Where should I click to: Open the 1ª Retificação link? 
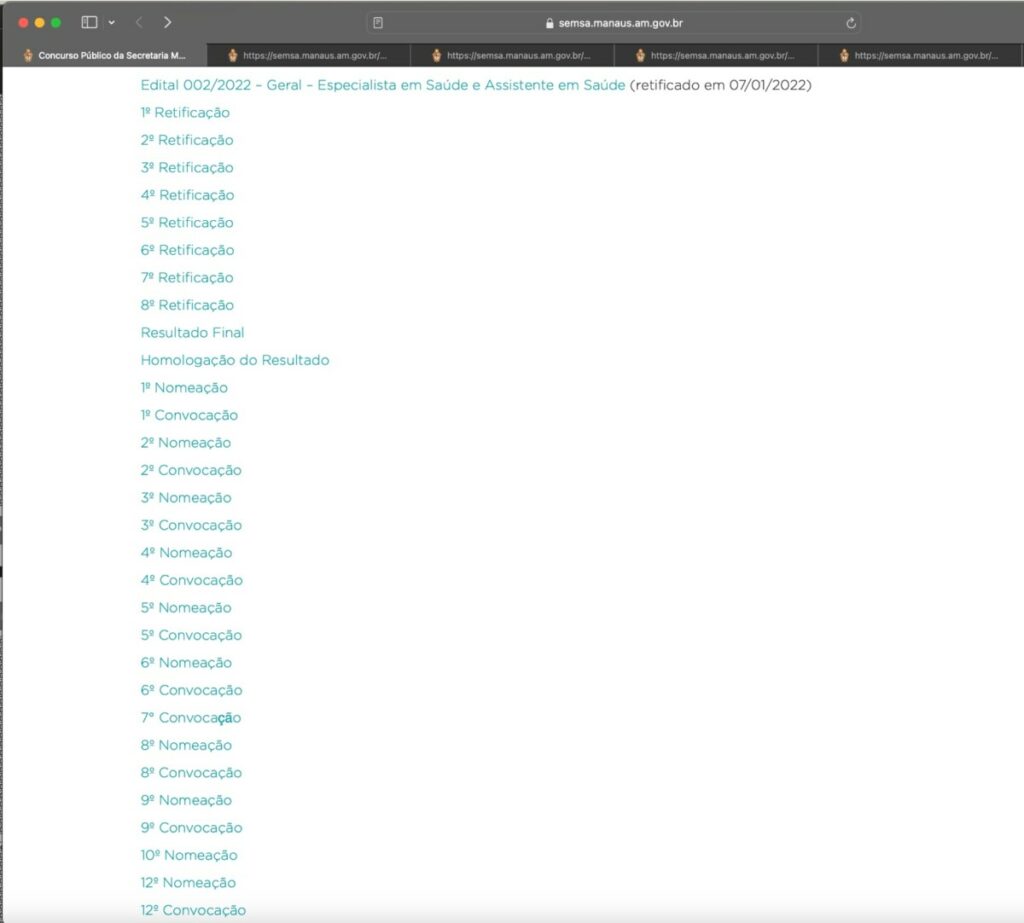(185, 112)
